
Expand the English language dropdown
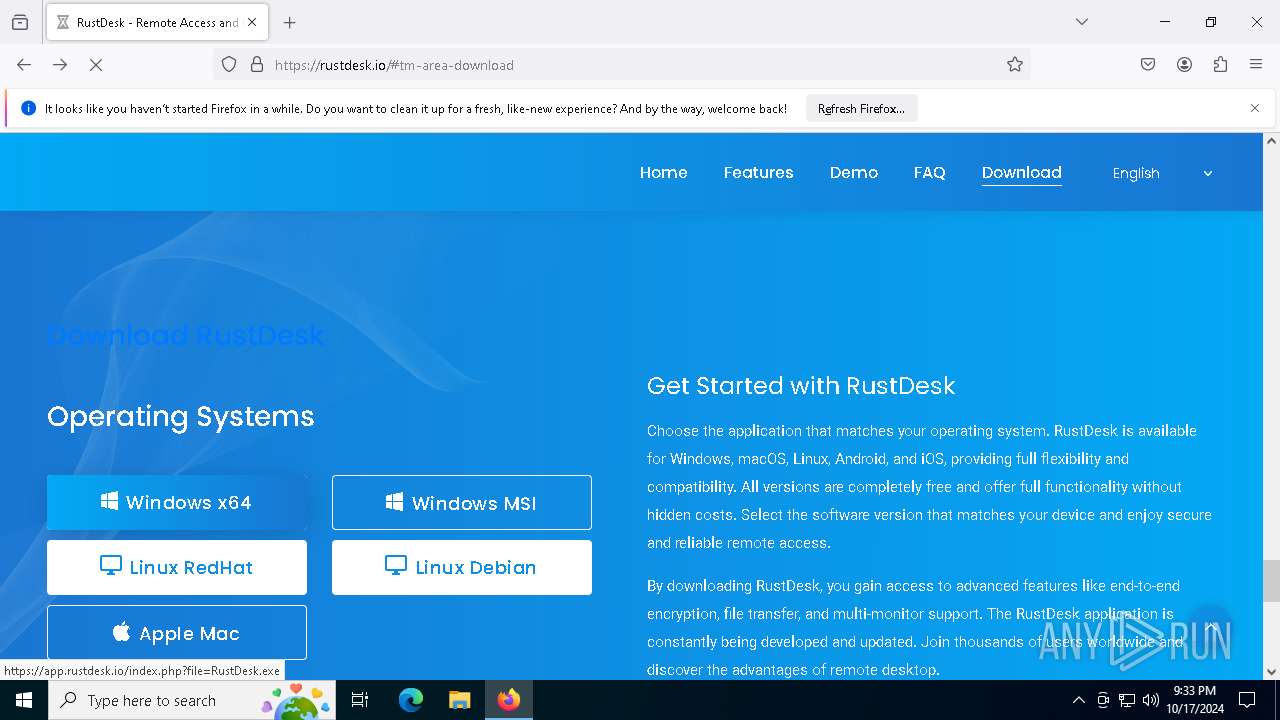click(1162, 173)
